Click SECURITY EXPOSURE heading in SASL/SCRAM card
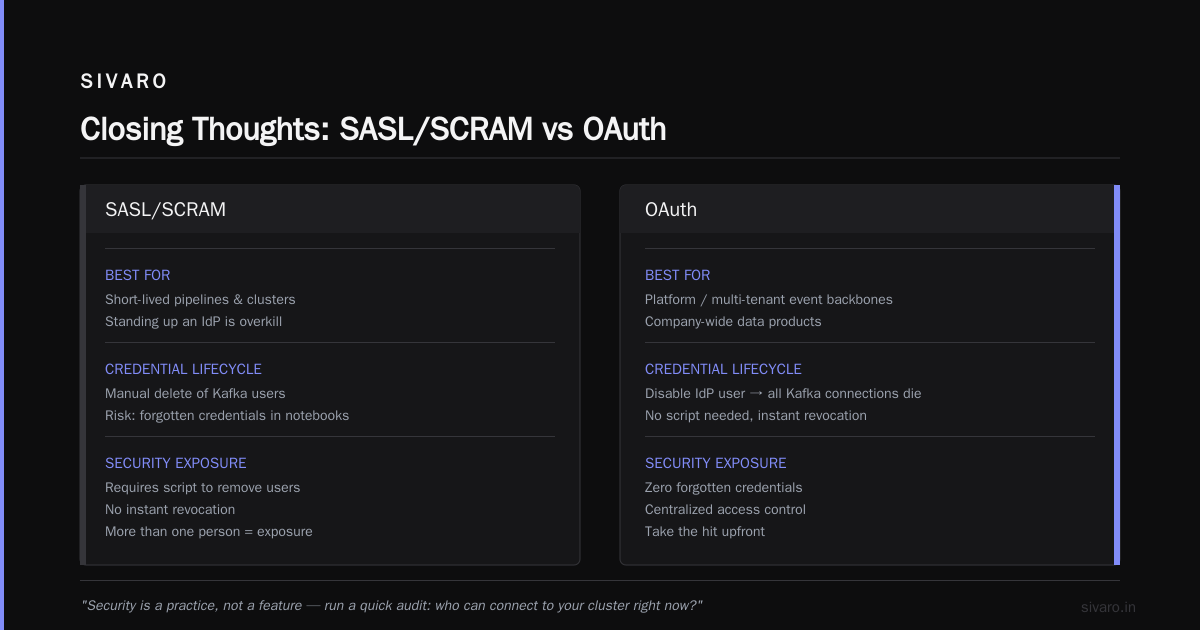The image size is (1200, 630). (x=175, y=463)
